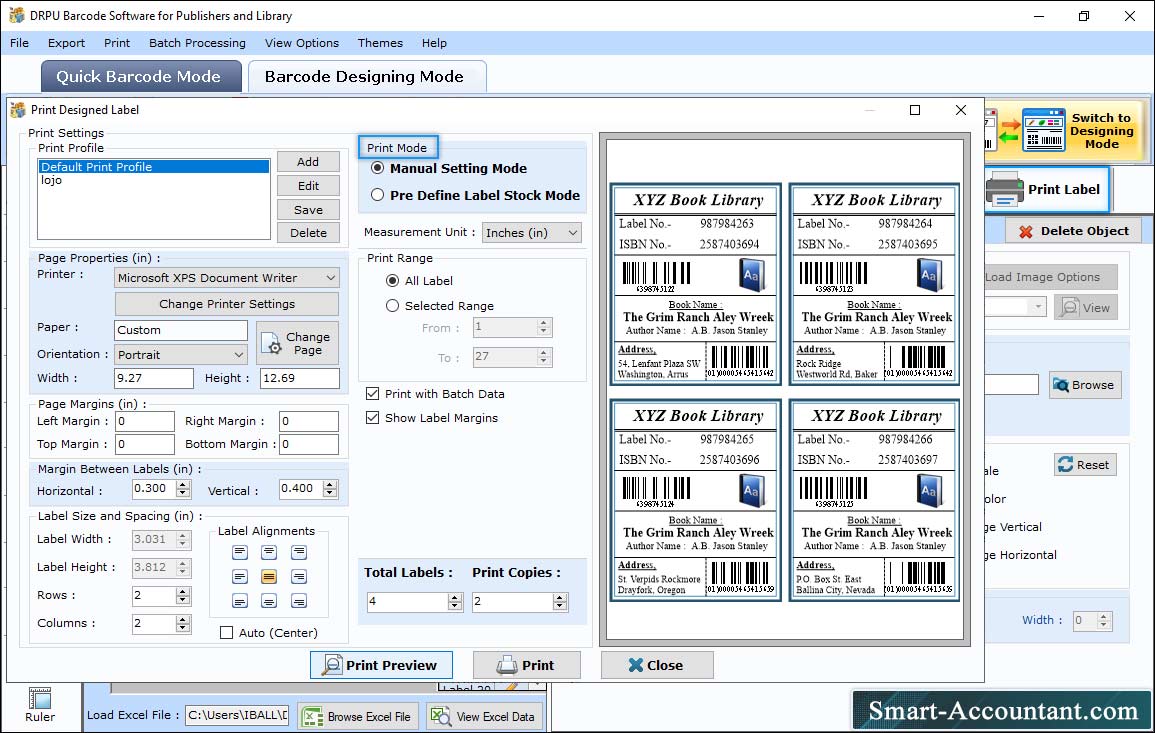The height and width of the screenshot is (733, 1155).
Task: Click the Browse Excel File icon
Action: tap(313, 716)
